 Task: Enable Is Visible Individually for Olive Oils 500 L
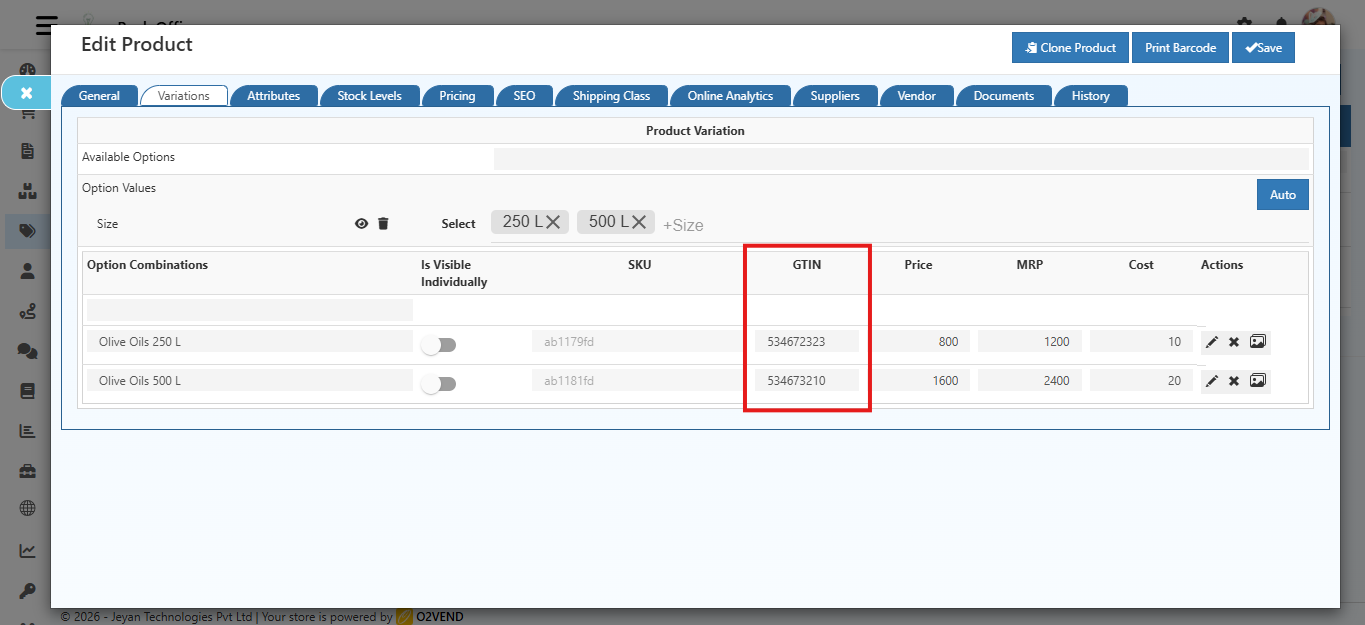click(x=438, y=384)
